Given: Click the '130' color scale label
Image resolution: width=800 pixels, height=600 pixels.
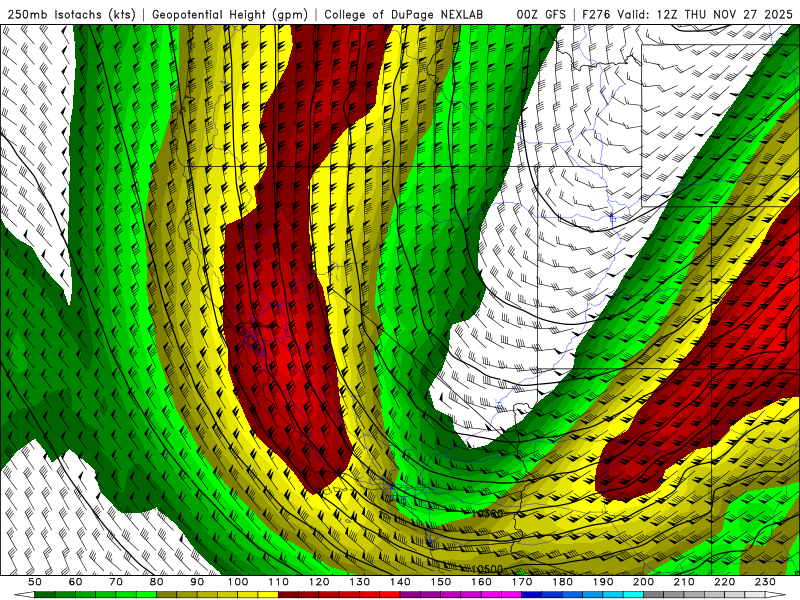Looking at the screenshot, I should [360, 582].
